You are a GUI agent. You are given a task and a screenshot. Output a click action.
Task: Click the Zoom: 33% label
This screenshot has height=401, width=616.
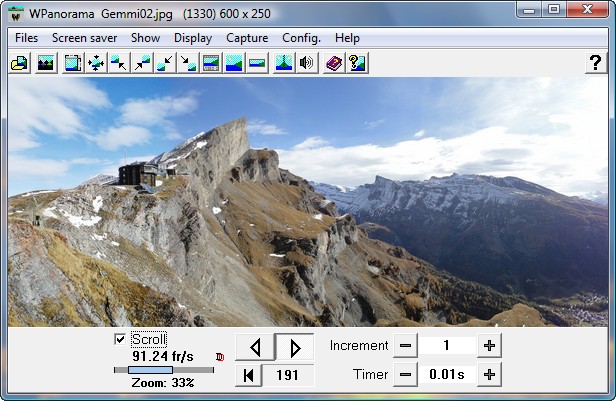point(163,383)
